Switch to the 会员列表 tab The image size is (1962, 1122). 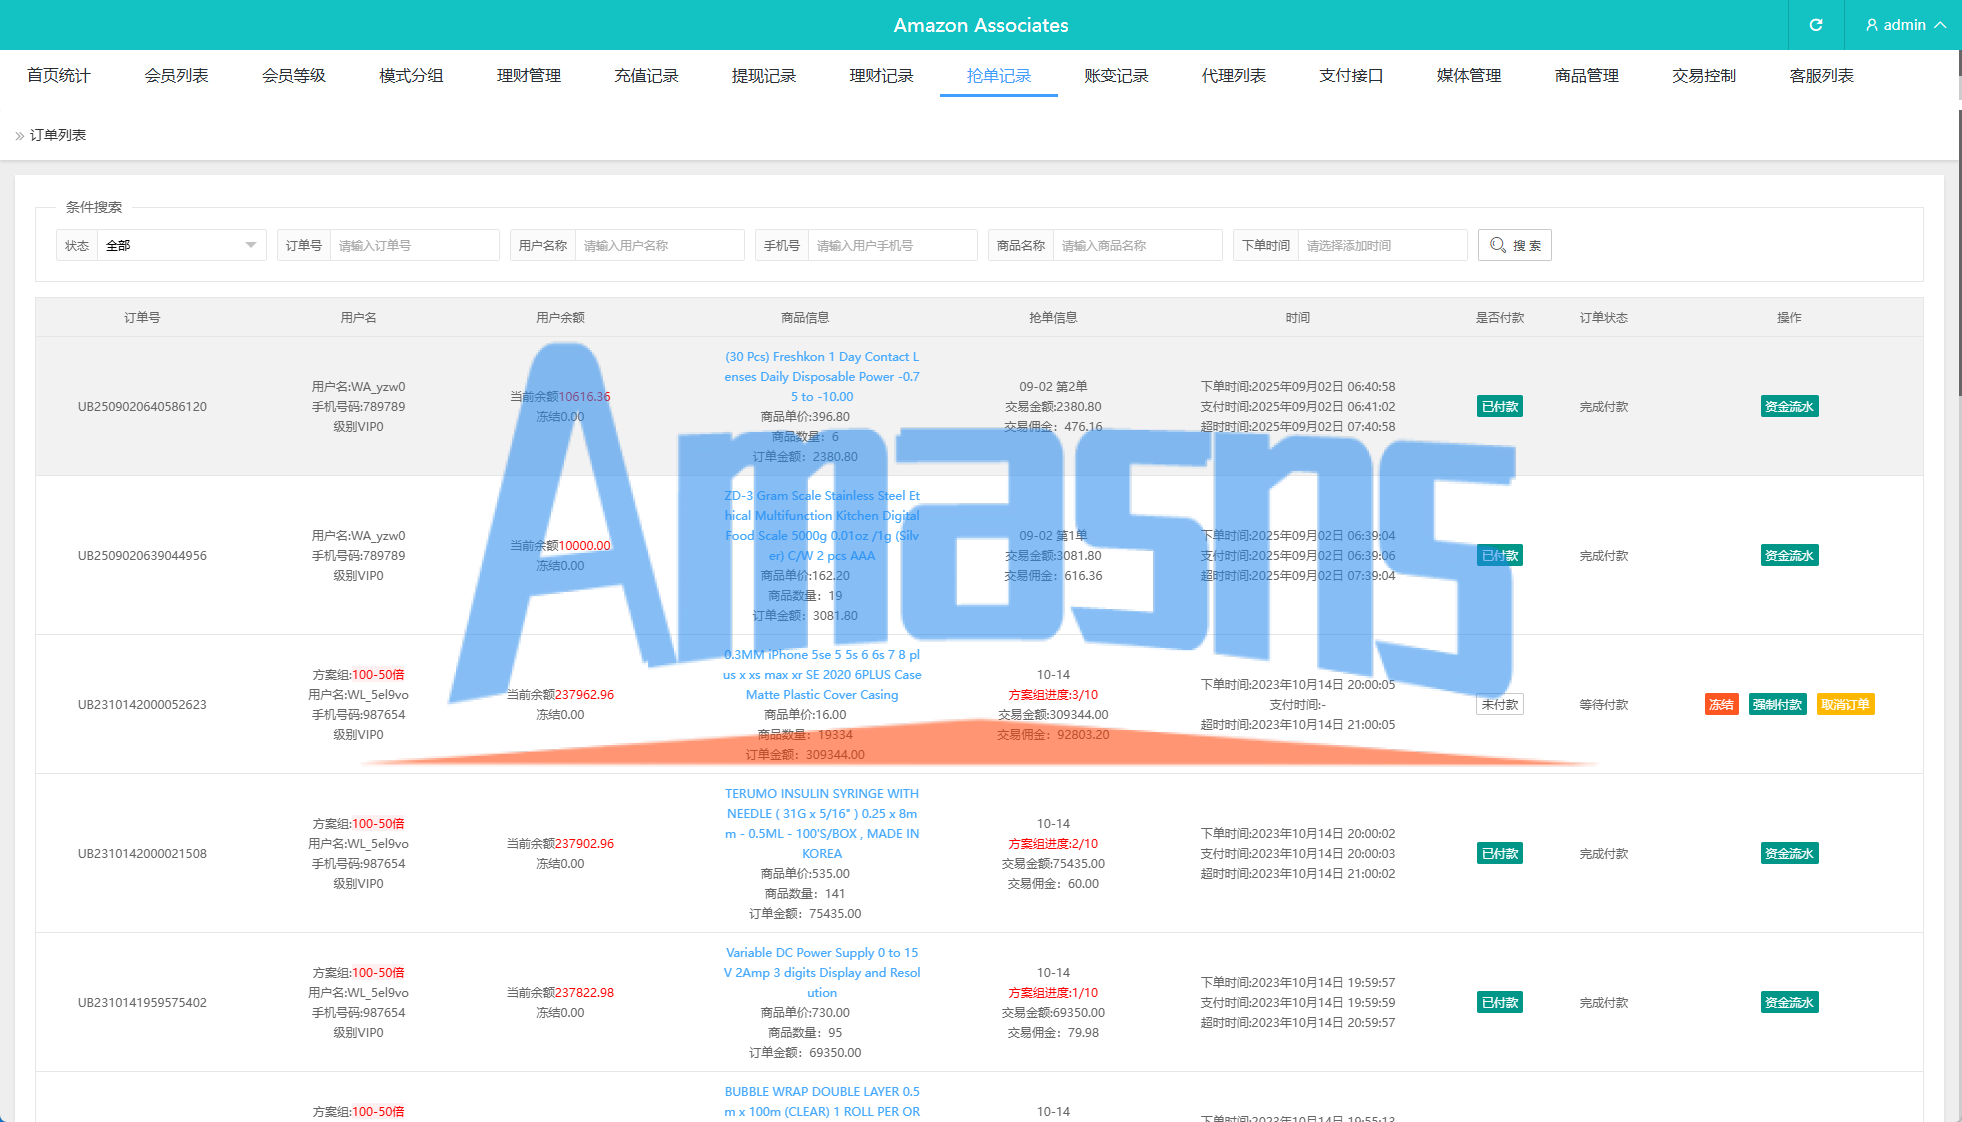click(x=176, y=76)
